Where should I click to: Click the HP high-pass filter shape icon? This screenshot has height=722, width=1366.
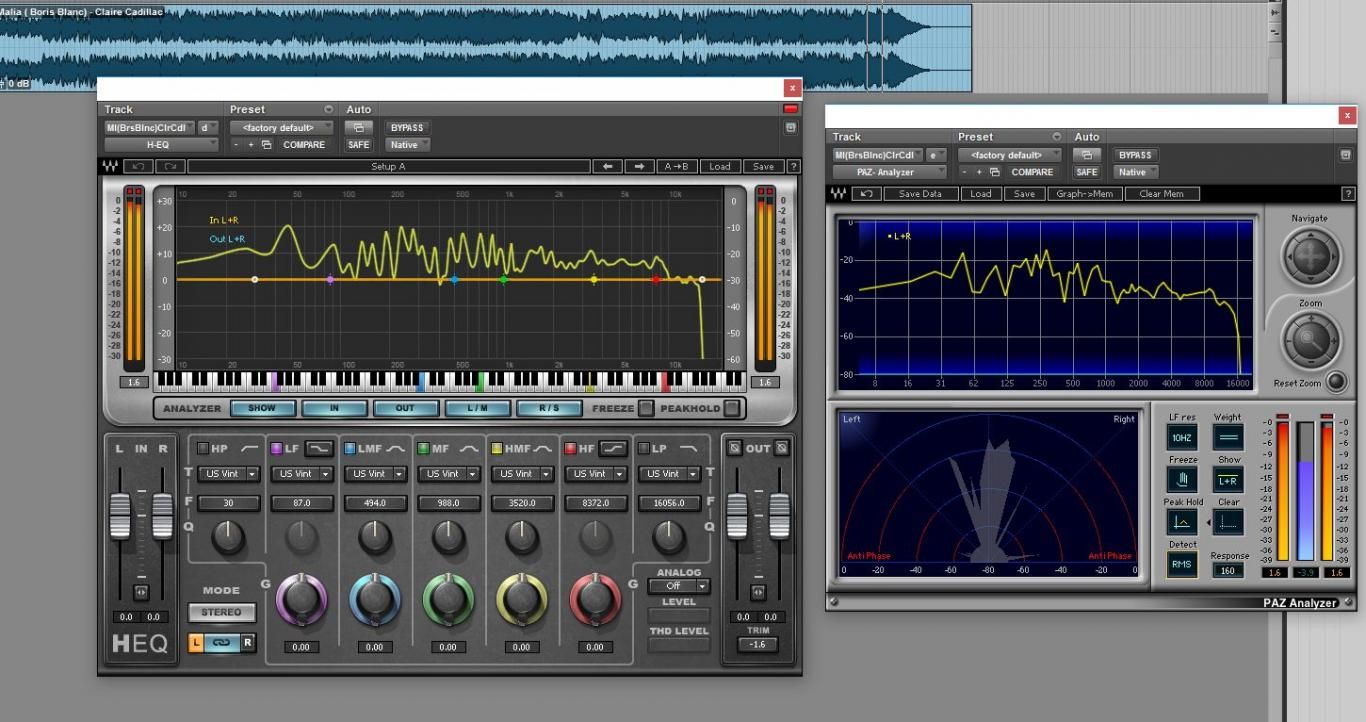pos(248,448)
